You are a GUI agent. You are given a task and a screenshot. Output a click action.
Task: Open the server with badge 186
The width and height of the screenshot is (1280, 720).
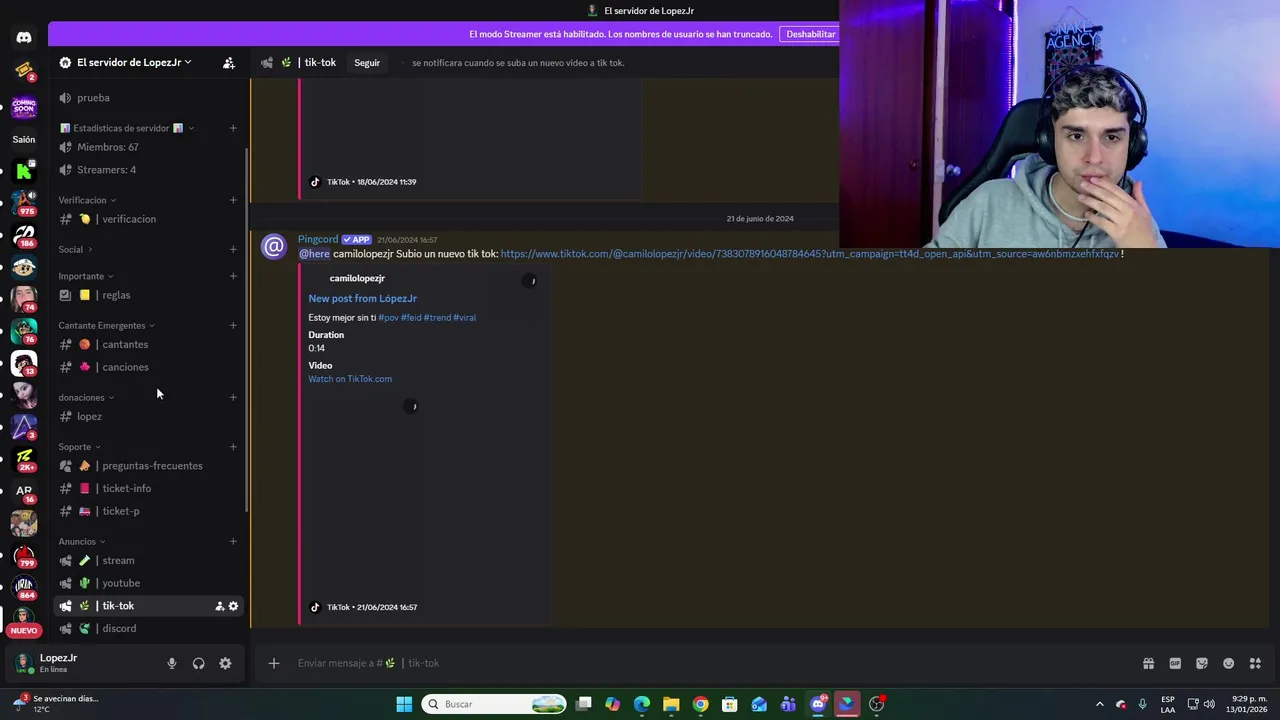[24, 234]
